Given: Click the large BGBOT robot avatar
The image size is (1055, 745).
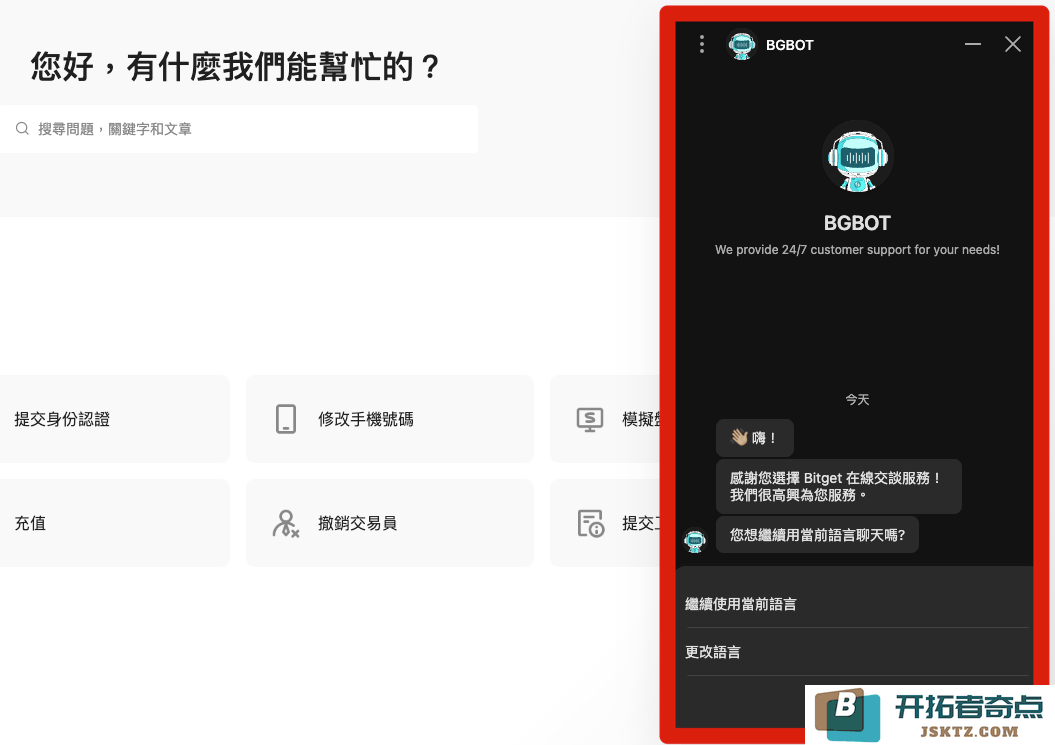Looking at the screenshot, I should 858,157.
